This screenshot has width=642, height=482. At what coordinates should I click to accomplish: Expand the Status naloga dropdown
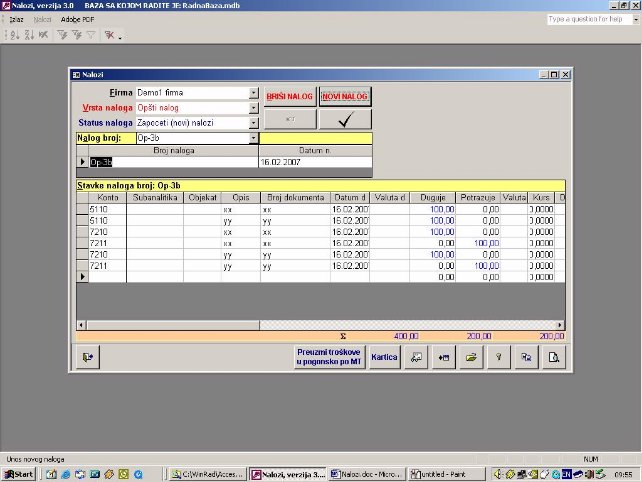254,123
